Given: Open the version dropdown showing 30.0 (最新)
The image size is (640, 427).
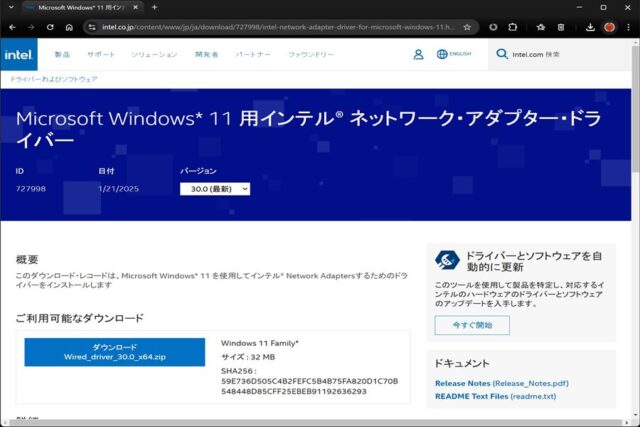Looking at the screenshot, I should 215,189.
